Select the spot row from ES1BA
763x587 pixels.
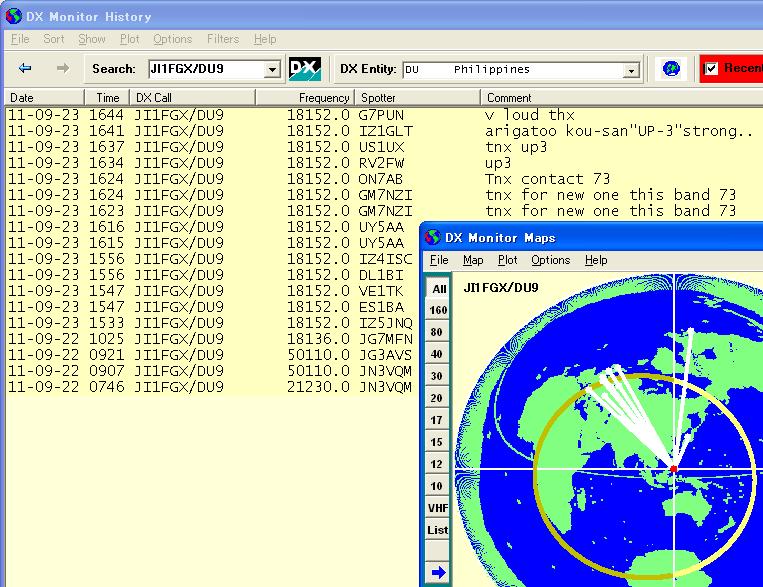pos(212,307)
